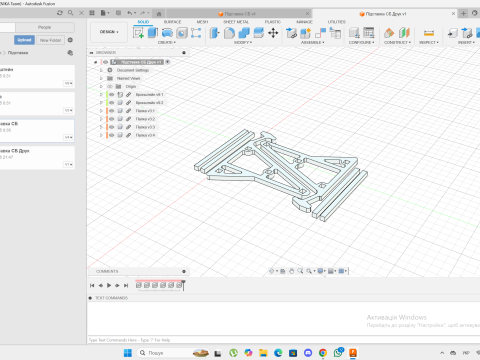Hide Лапка v3:3 component
The height and width of the screenshot is (360, 480).
pyautogui.click(x=112, y=127)
